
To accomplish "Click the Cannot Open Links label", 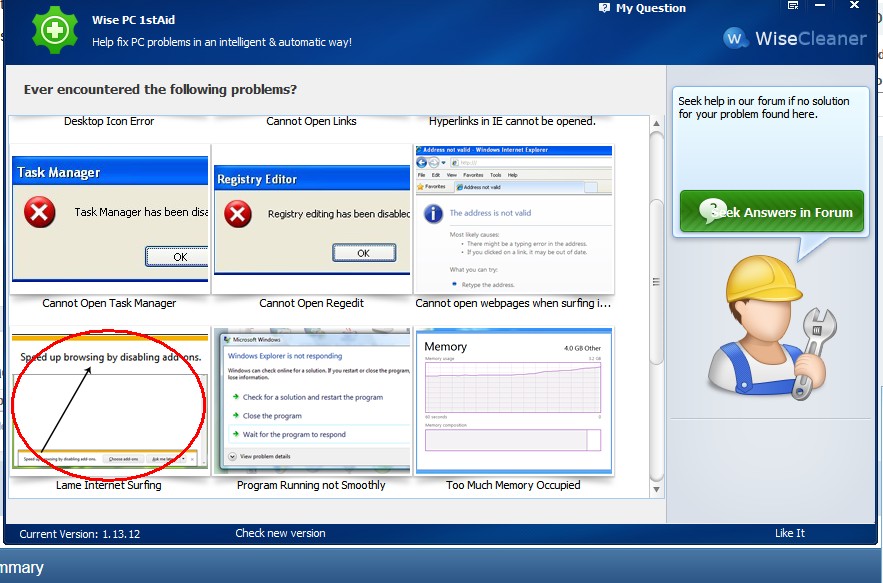I will 311,121.
